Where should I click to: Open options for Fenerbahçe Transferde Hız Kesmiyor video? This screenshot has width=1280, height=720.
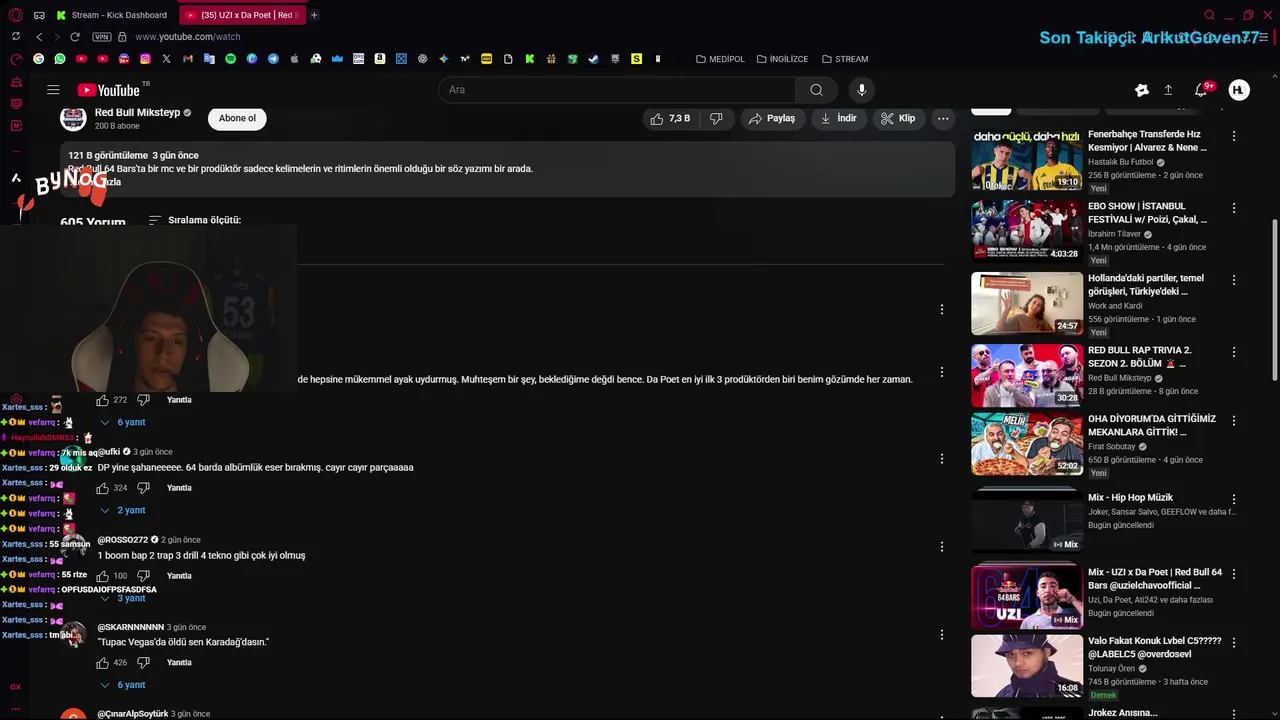pyautogui.click(x=1234, y=136)
